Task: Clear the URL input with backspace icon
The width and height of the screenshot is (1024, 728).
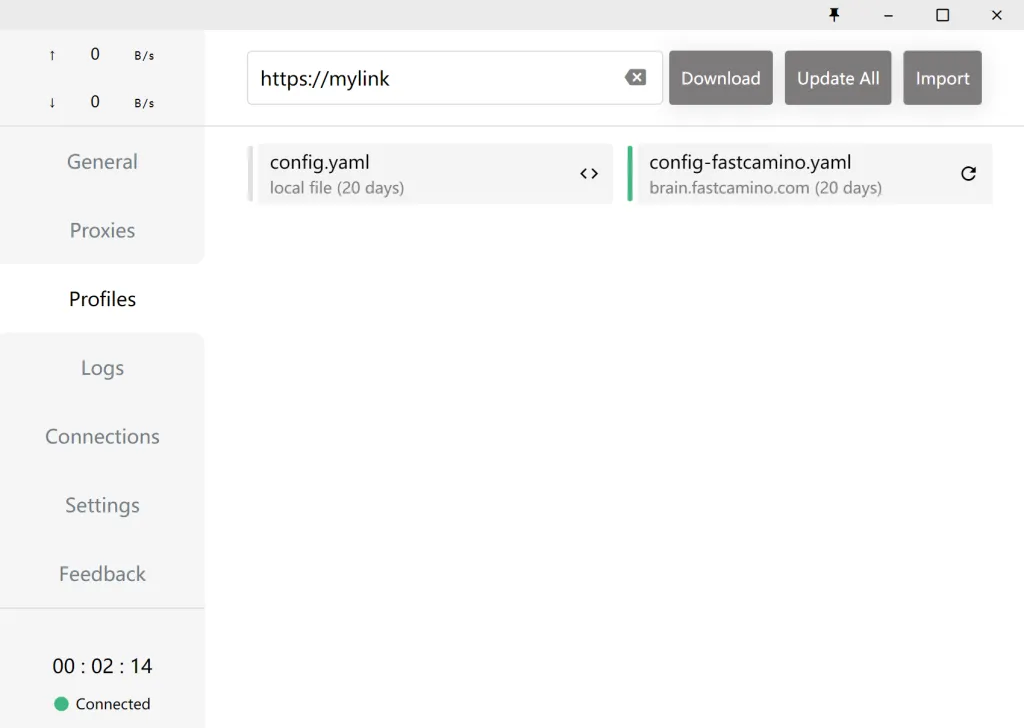Action: pyautogui.click(x=635, y=78)
